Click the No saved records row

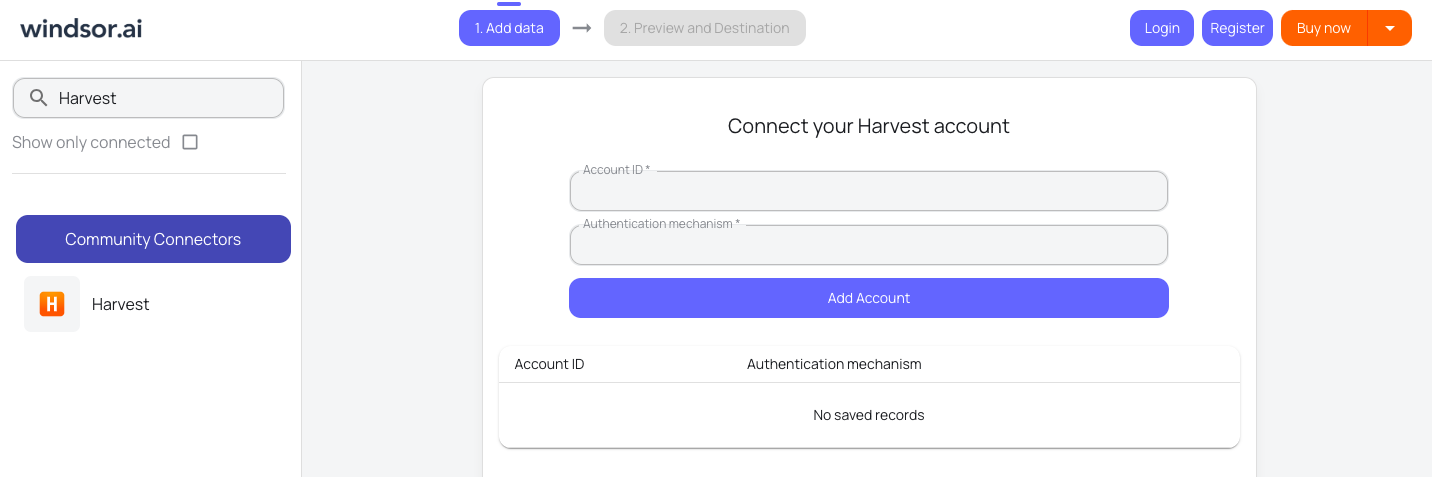869,415
